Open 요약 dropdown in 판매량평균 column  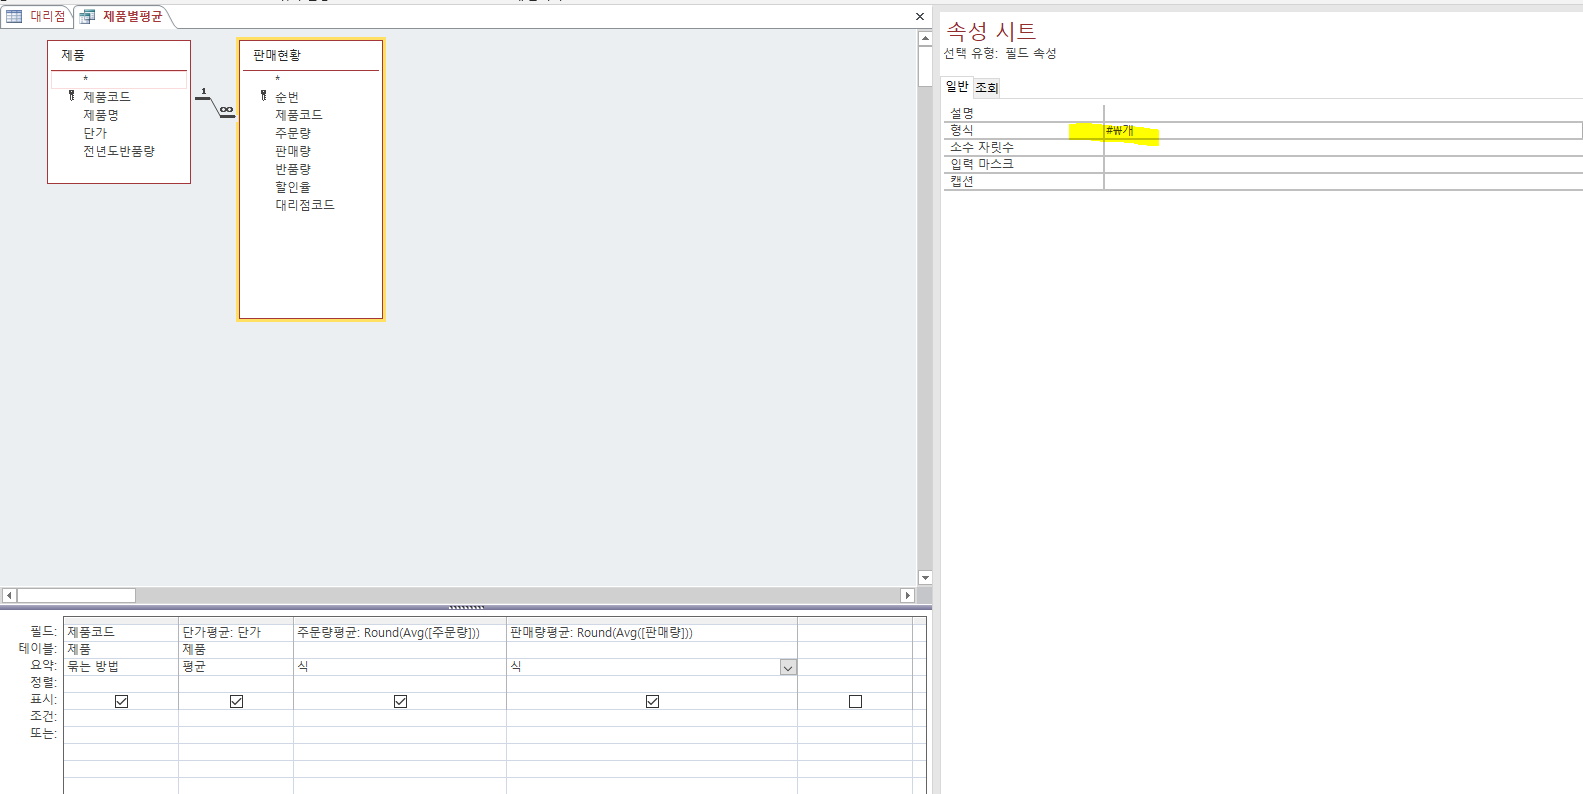(788, 667)
